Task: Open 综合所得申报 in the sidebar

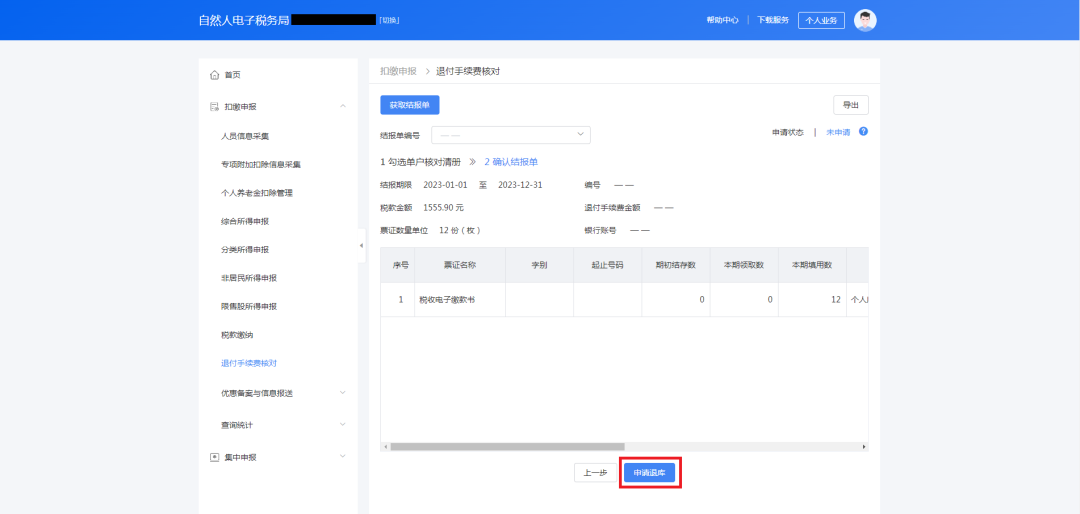Action: (245, 221)
